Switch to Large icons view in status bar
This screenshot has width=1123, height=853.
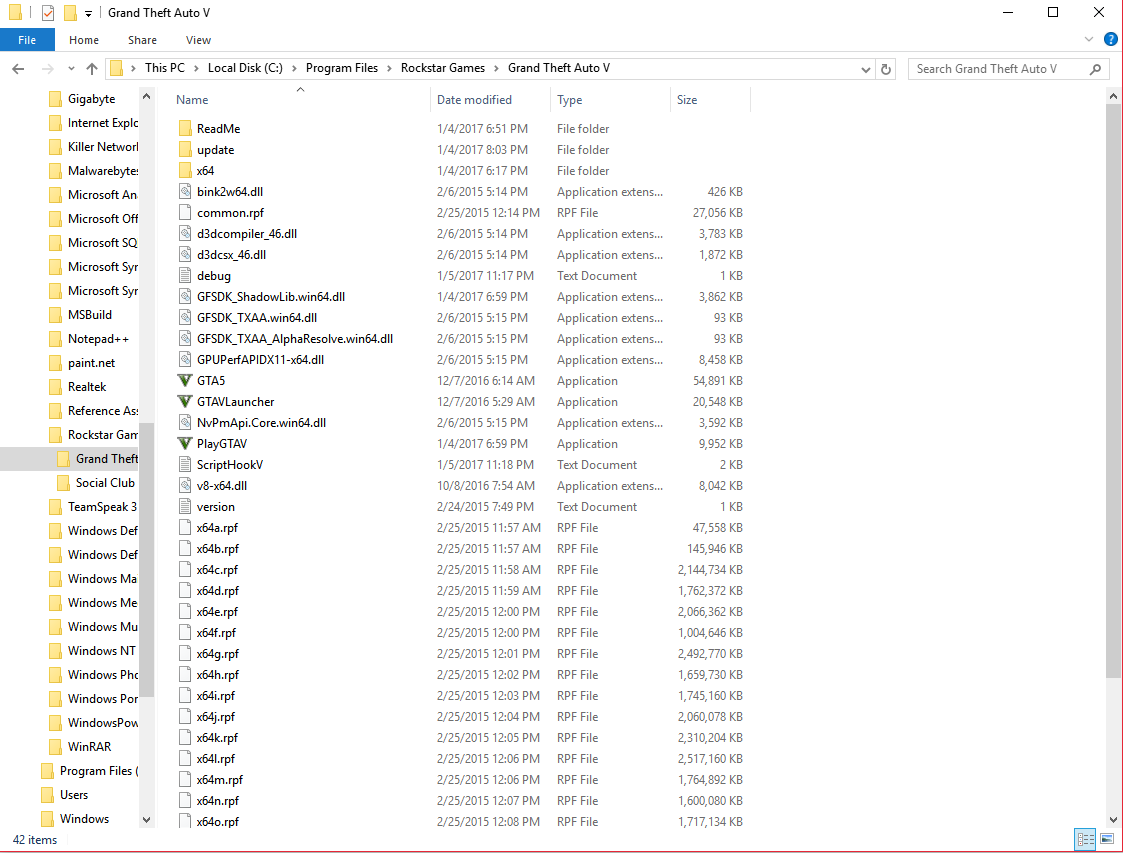pos(1107,839)
